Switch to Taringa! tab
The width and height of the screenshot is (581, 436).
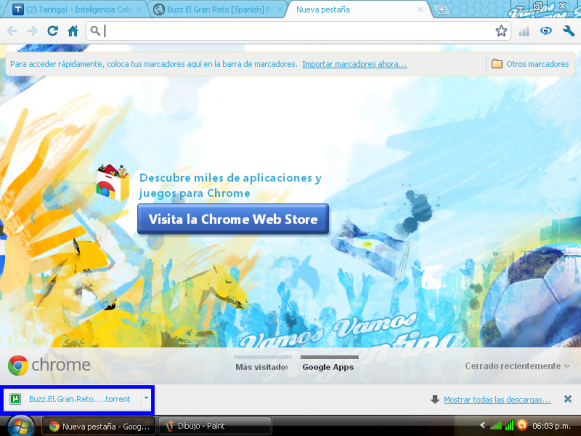(76, 10)
